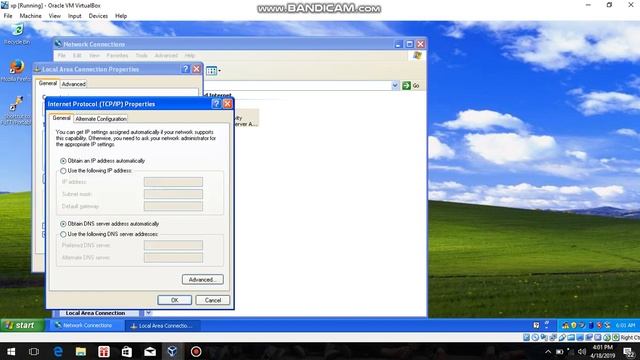
Task: Switch to Network Connections taskbar button
Action: pos(87,325)
